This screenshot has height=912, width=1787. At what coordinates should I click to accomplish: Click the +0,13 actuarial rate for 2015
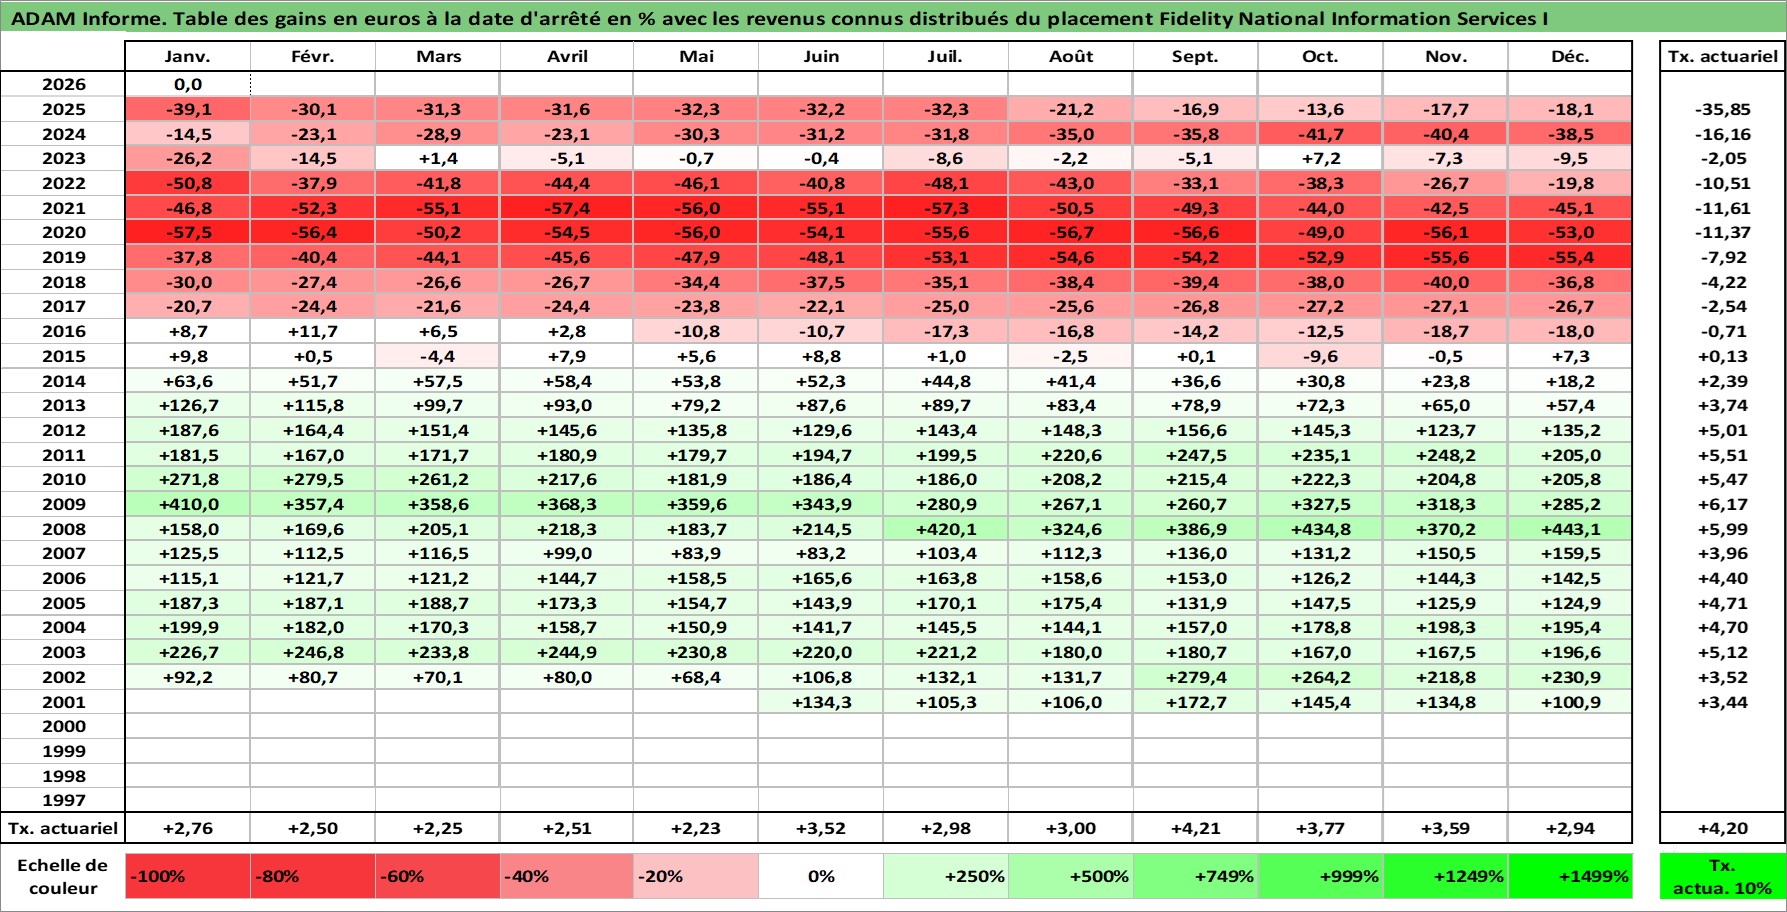click(1722, 356)
